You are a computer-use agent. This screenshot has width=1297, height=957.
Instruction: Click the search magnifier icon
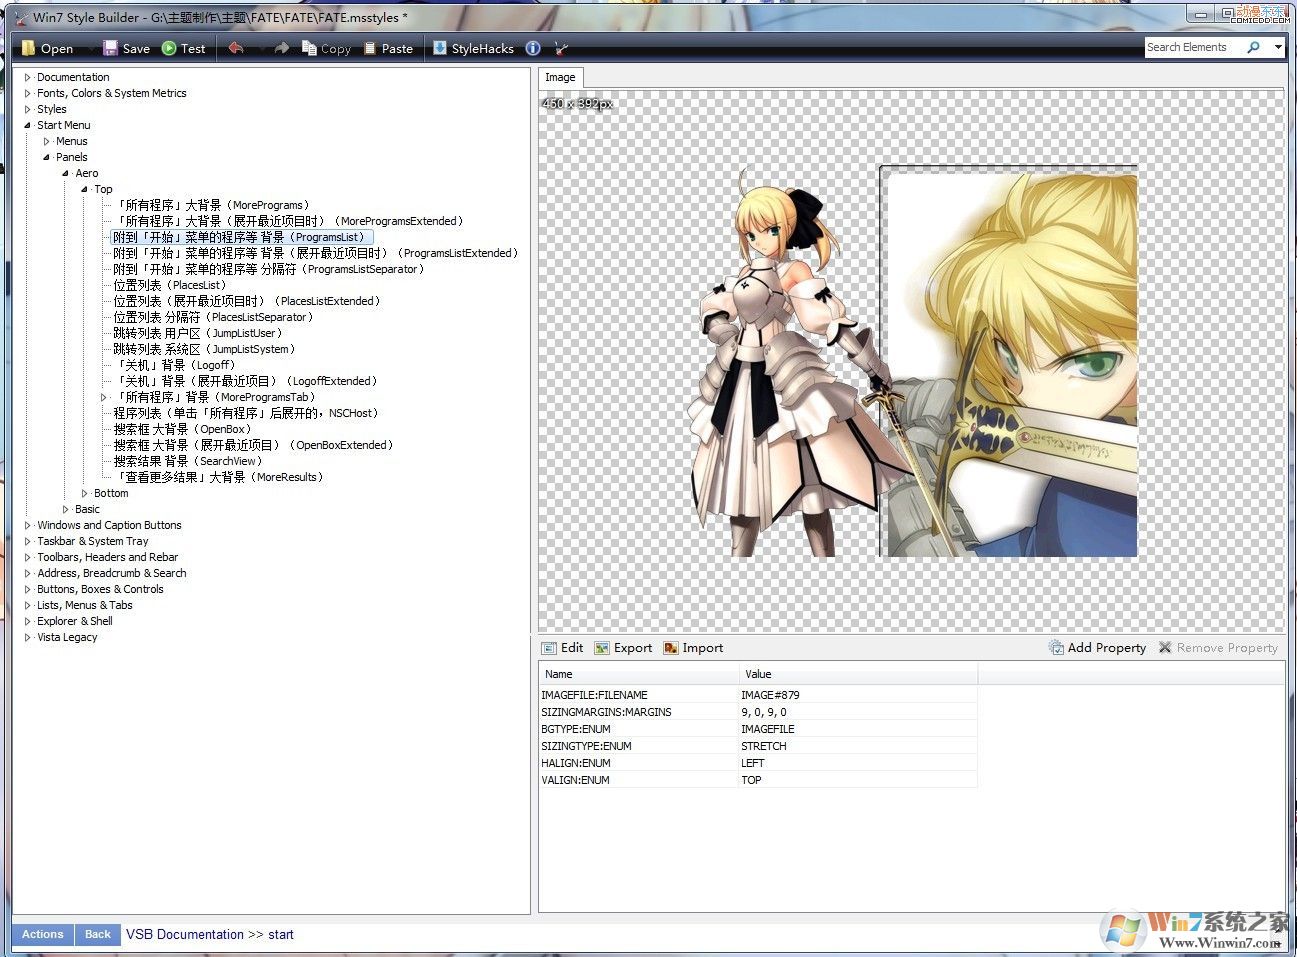tap(1253, 47)
